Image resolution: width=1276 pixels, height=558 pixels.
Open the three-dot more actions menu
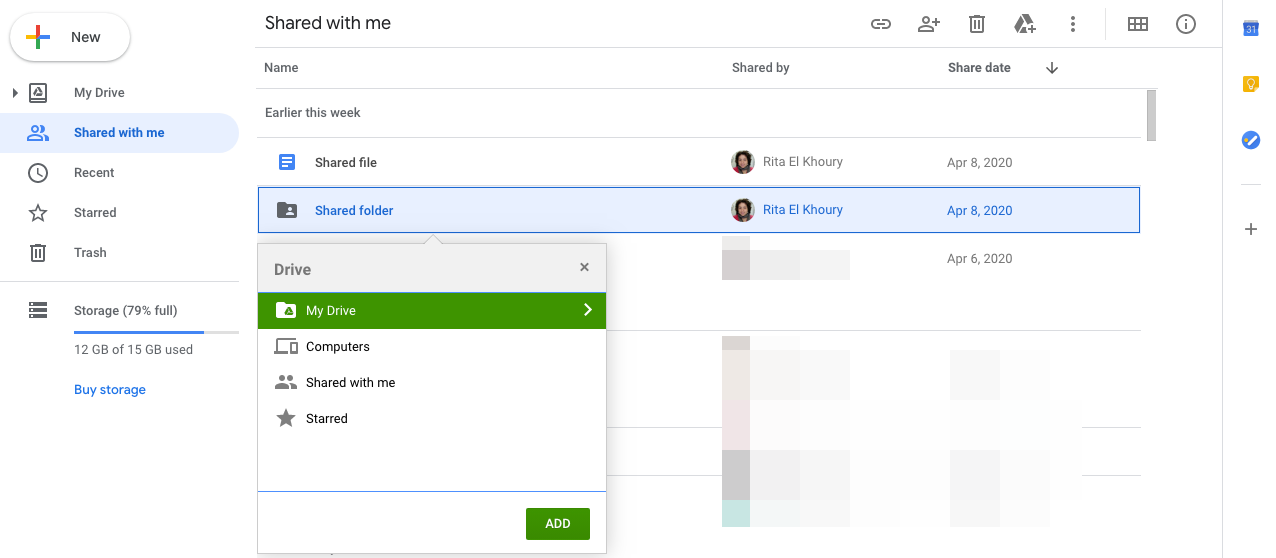point(1073,24)
